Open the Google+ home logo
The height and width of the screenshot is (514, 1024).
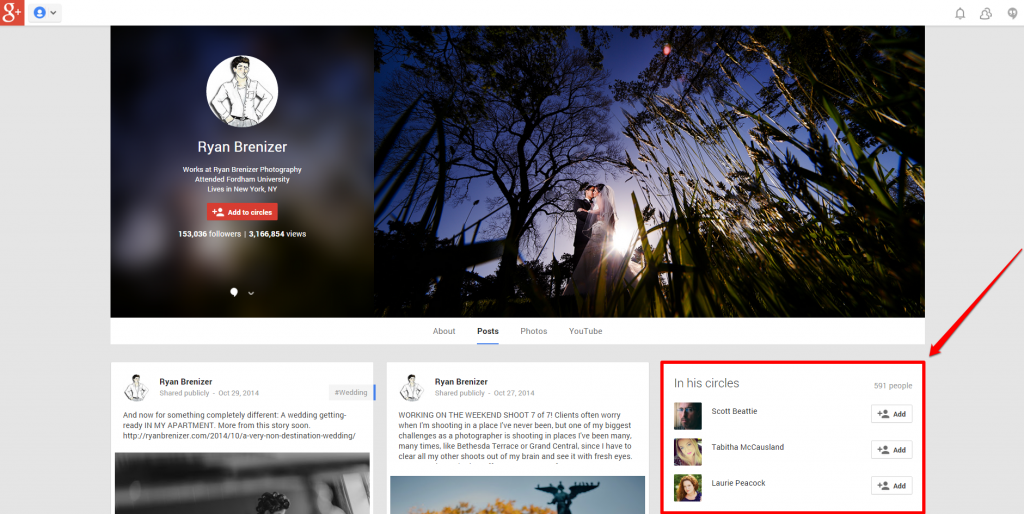point(12,12)
